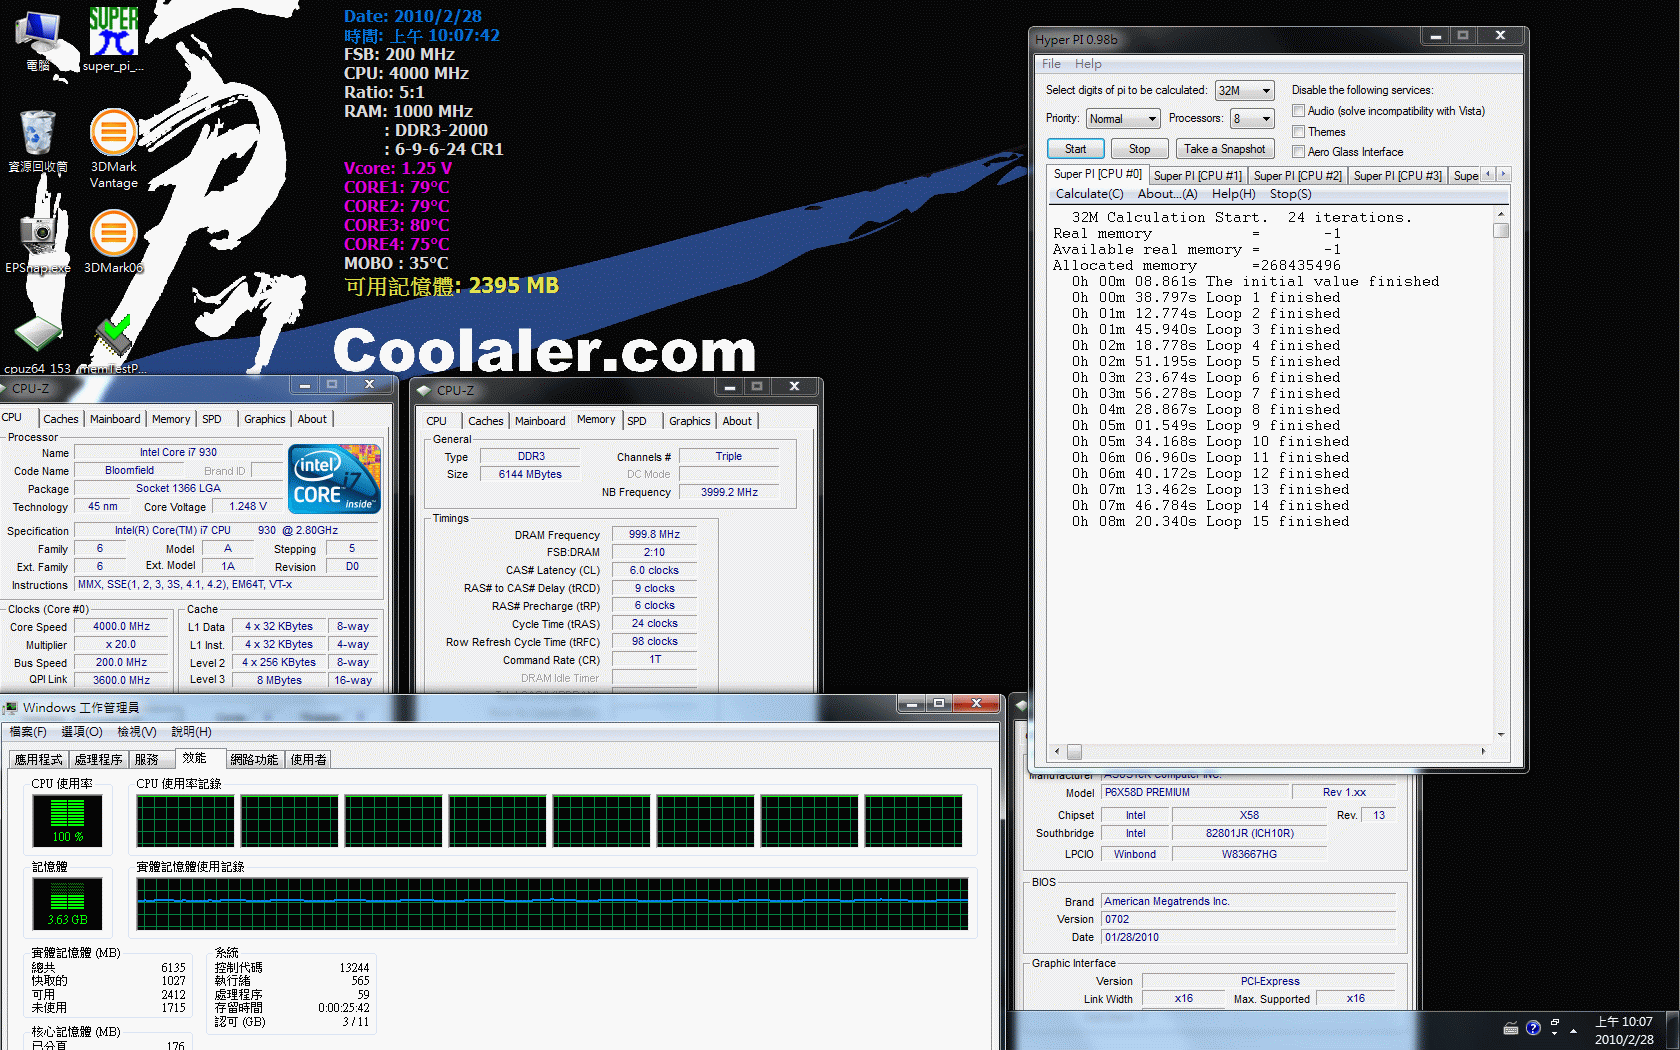Click the Super PI output vertical scrollbar thumb
Image resolution: width=1680 pixels, height=1050 pixels.
point(1500,231)
